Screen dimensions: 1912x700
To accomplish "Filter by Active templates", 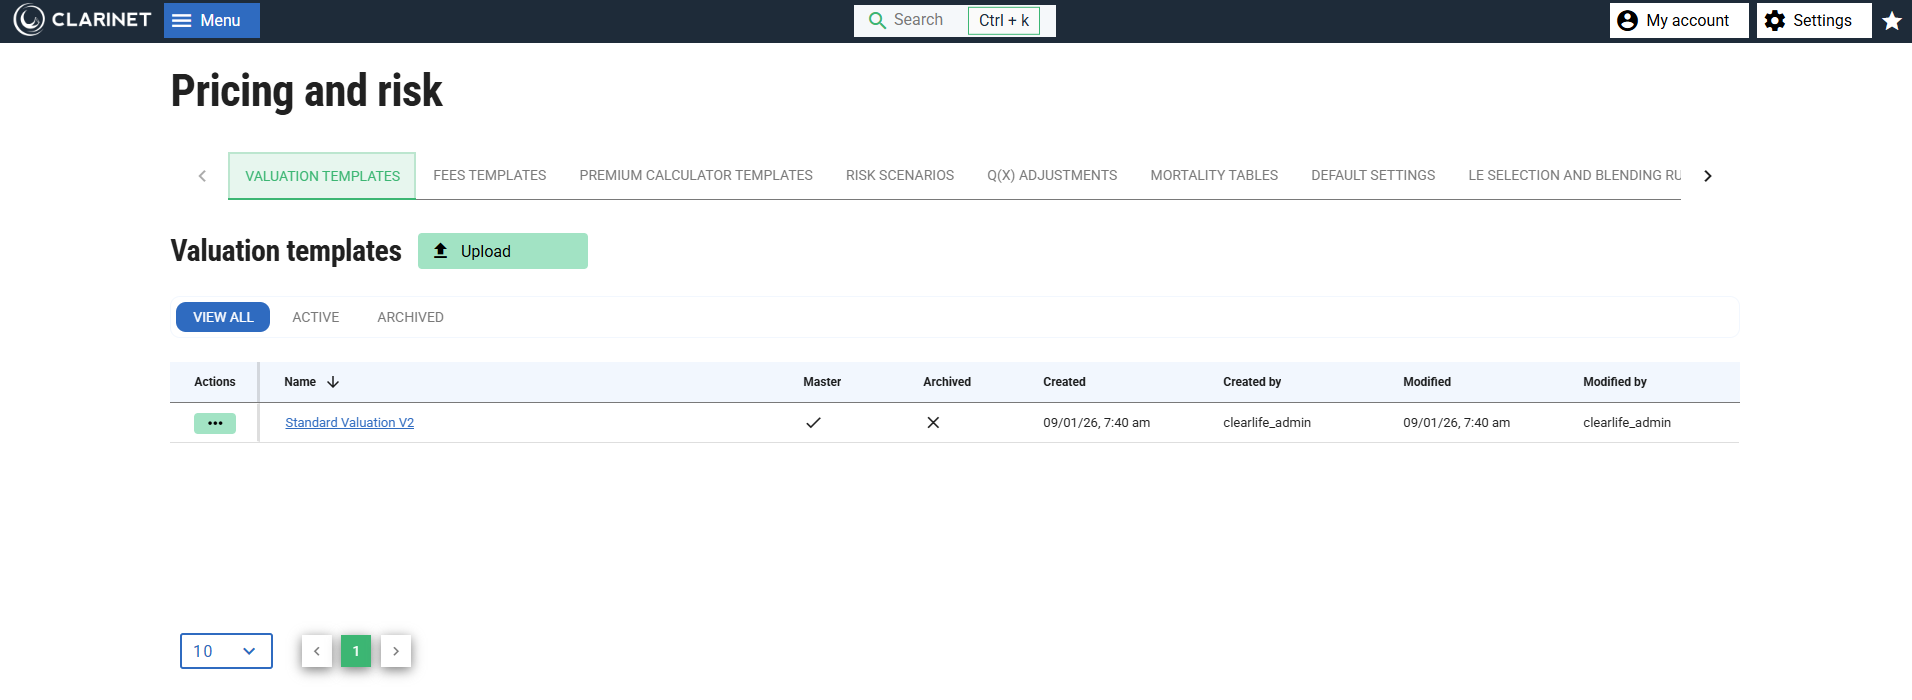I will (316, 317).
